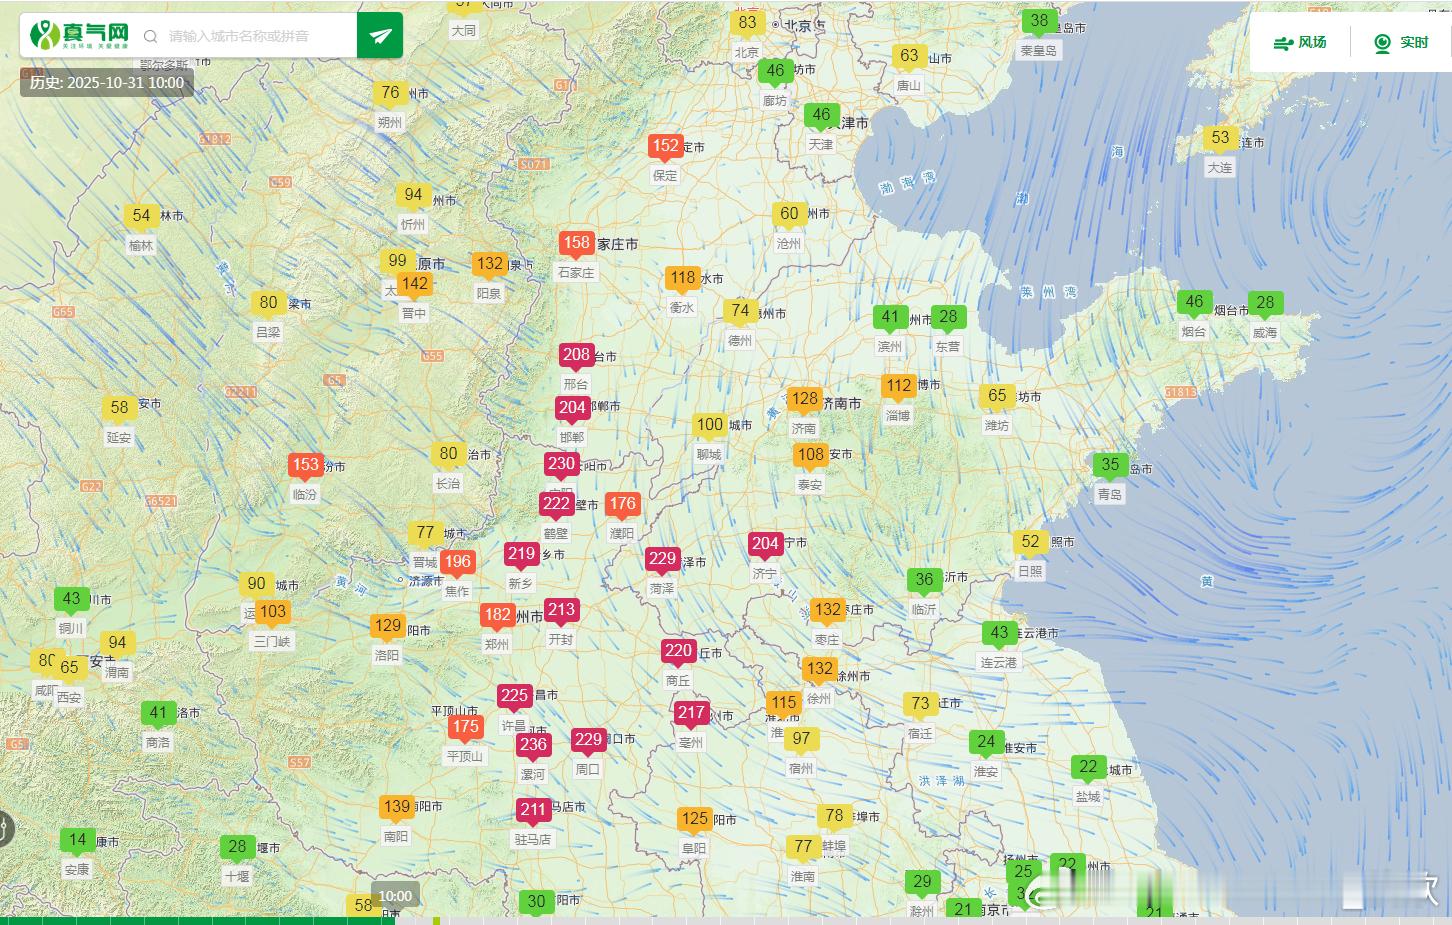Open the 北京 marker showing 83
This screenshot has height=925, width=1452.
747,23
